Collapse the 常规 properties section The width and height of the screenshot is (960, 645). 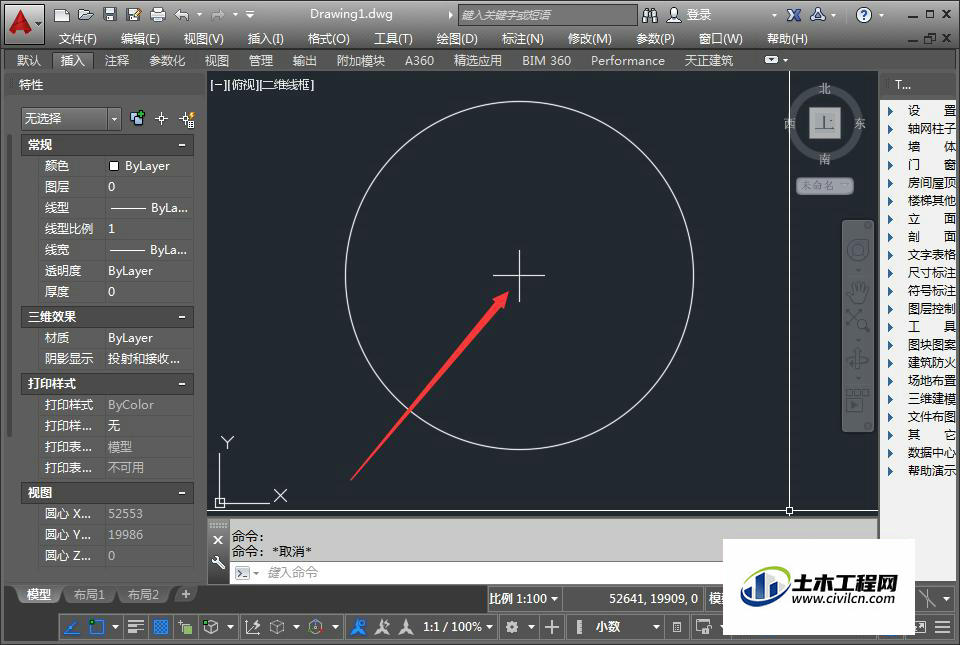tap(182, 145)
